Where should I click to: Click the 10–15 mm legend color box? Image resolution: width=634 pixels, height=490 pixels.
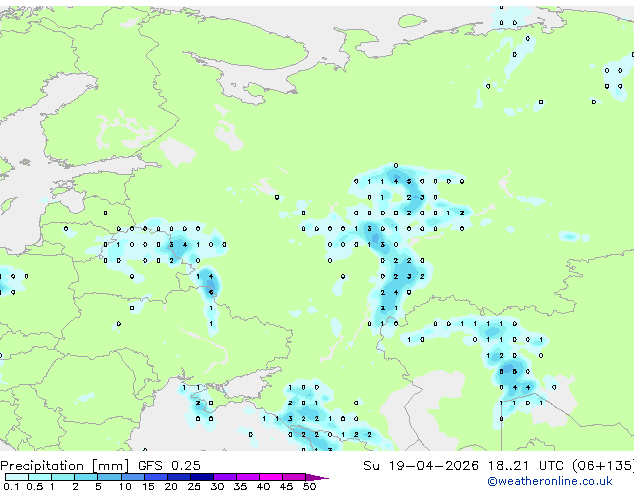(132, 477)
